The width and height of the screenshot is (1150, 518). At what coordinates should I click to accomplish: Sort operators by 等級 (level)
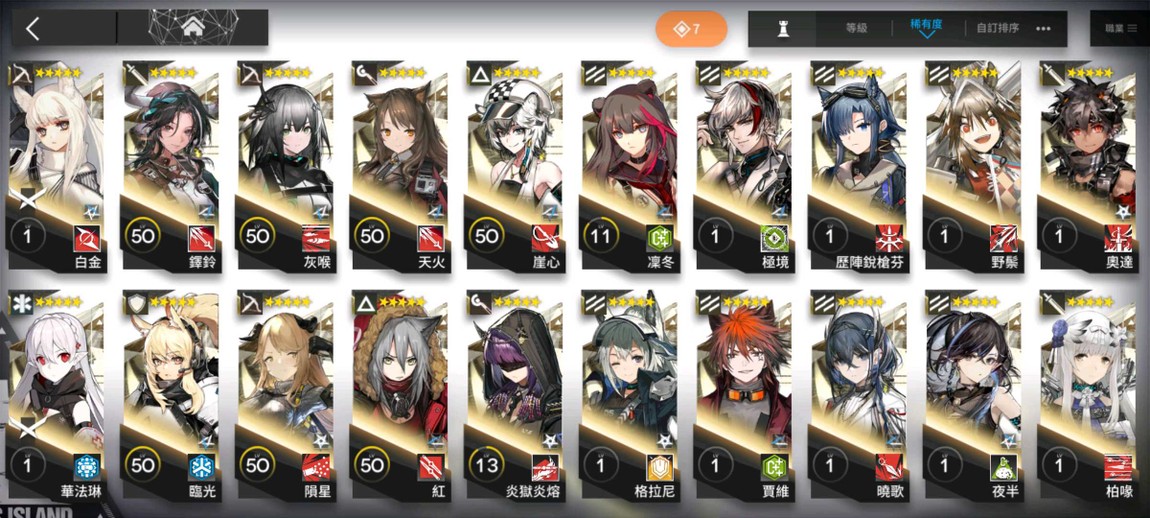point(857,29)
